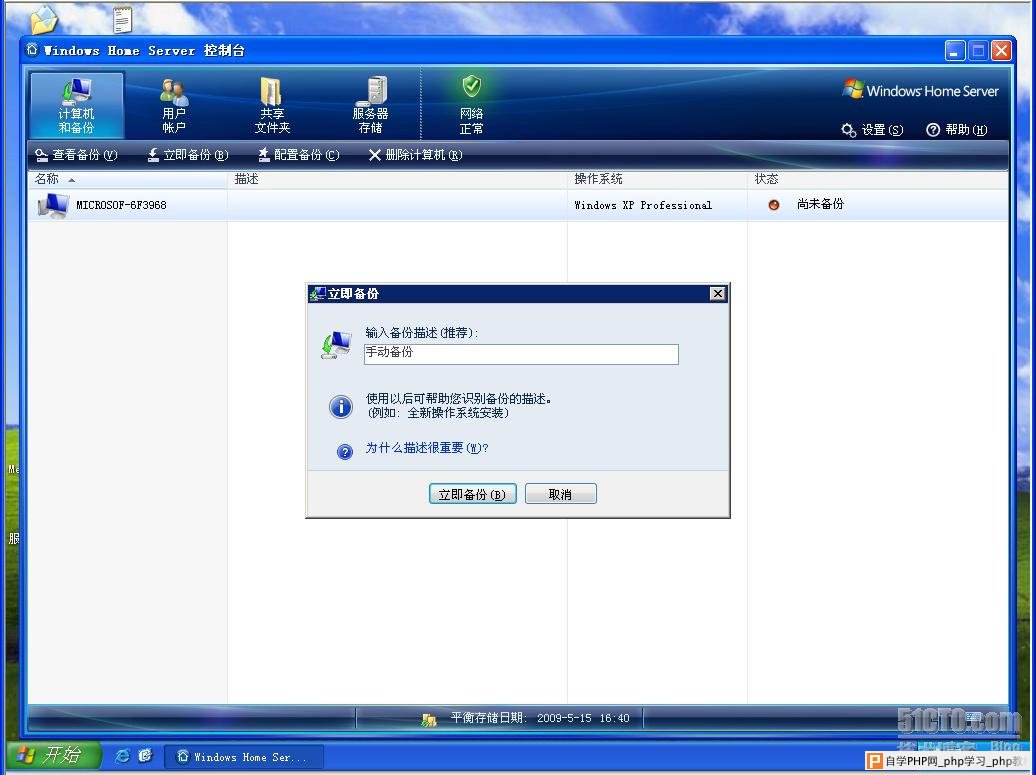
Task: Sort by the 状态 column header
Action: (878, 179)
